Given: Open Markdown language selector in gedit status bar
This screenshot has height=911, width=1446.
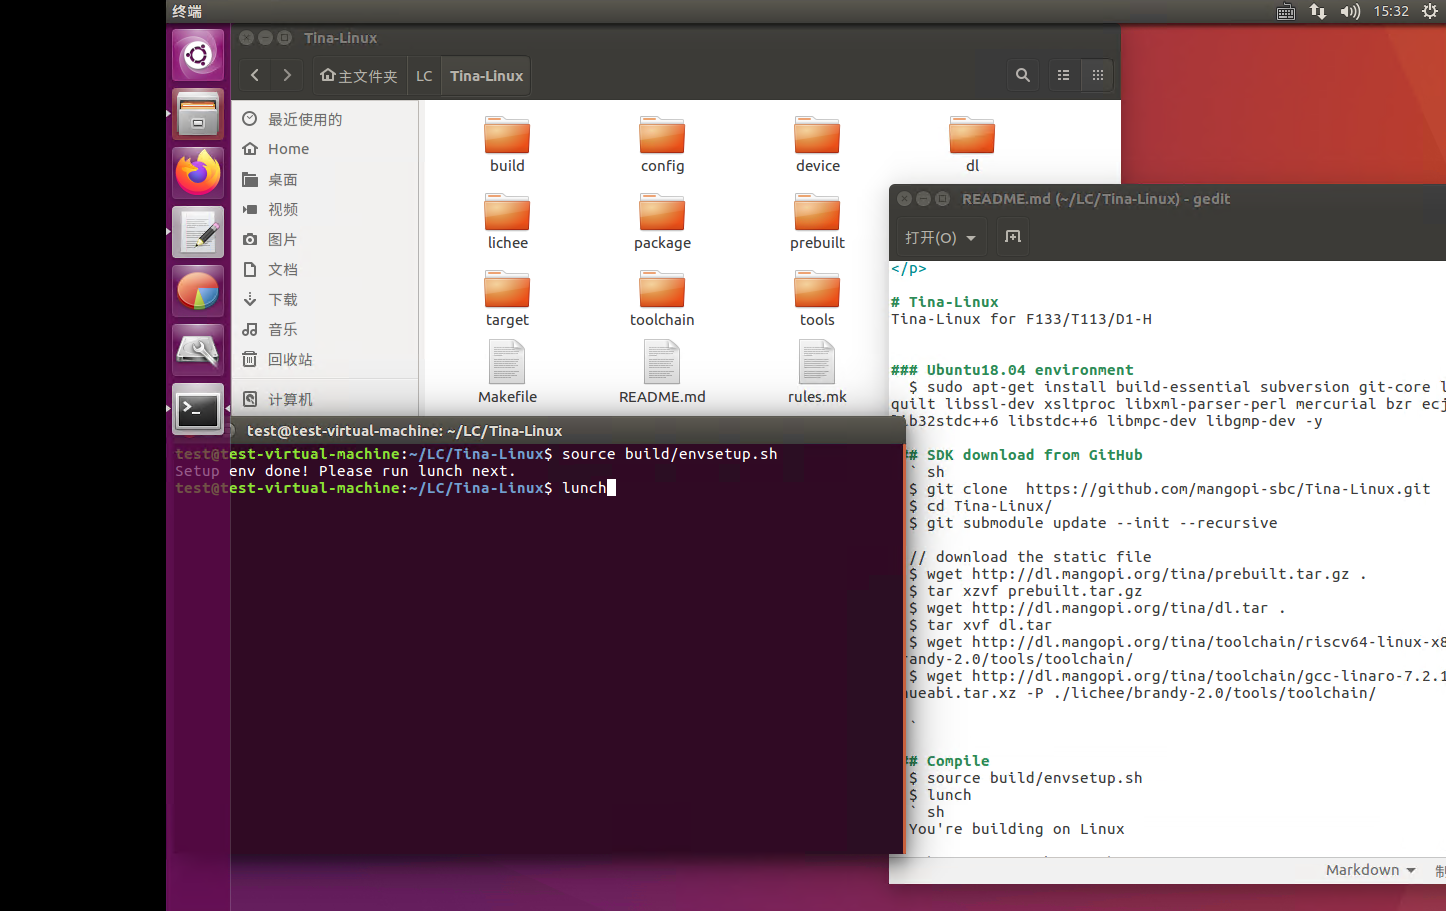Looking at the screenshot, I should 1370,870.
